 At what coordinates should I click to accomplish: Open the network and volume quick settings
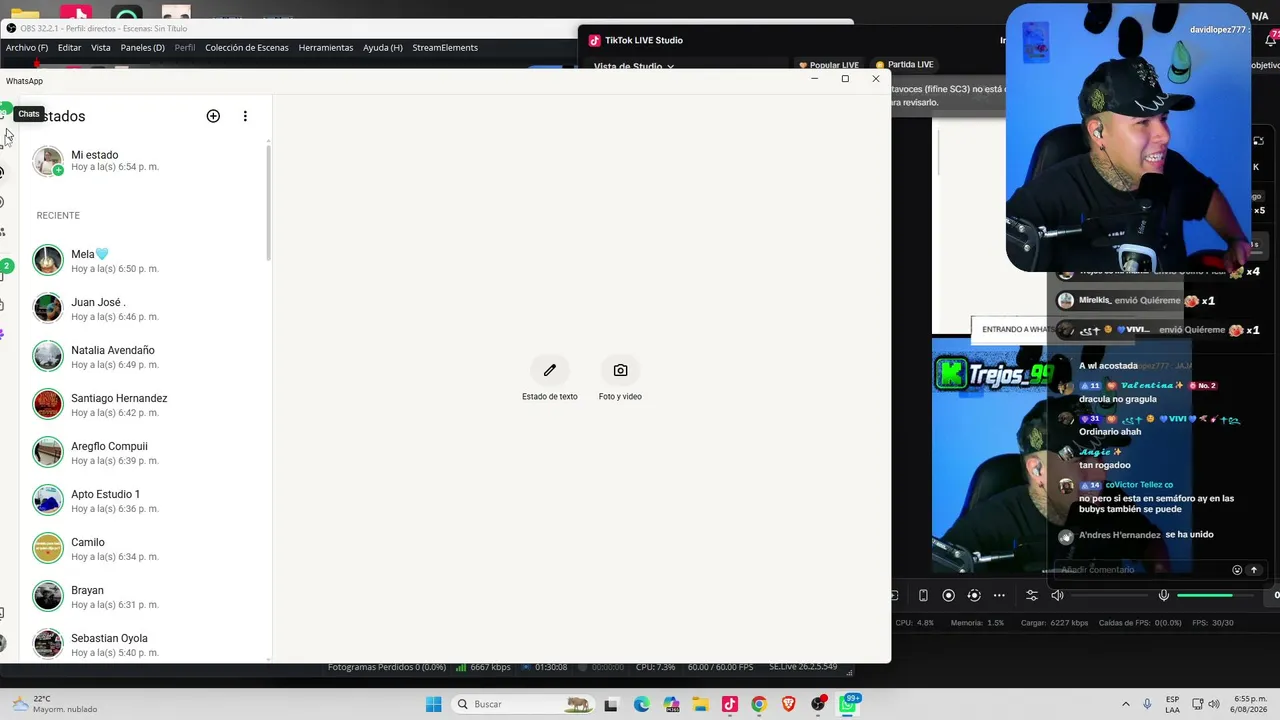[x=1206, y=704]
